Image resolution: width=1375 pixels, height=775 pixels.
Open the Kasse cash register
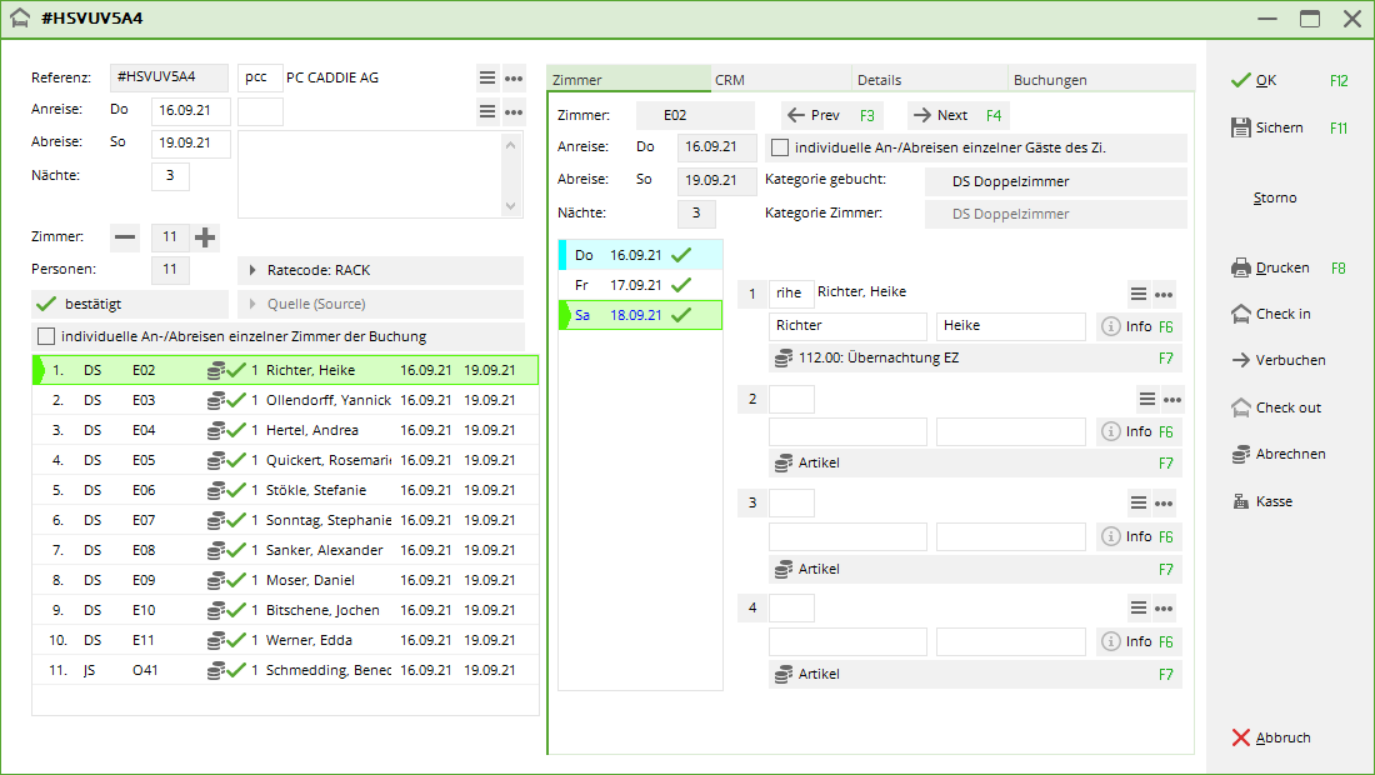[x=1241, y=502]
